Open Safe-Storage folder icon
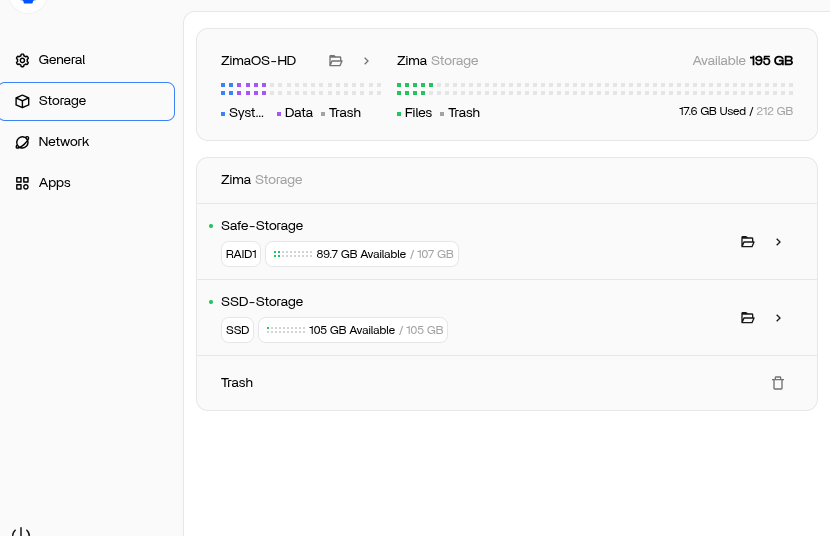Image resolution: width=830 pixels, height=536 pixels. coord(747,242)
